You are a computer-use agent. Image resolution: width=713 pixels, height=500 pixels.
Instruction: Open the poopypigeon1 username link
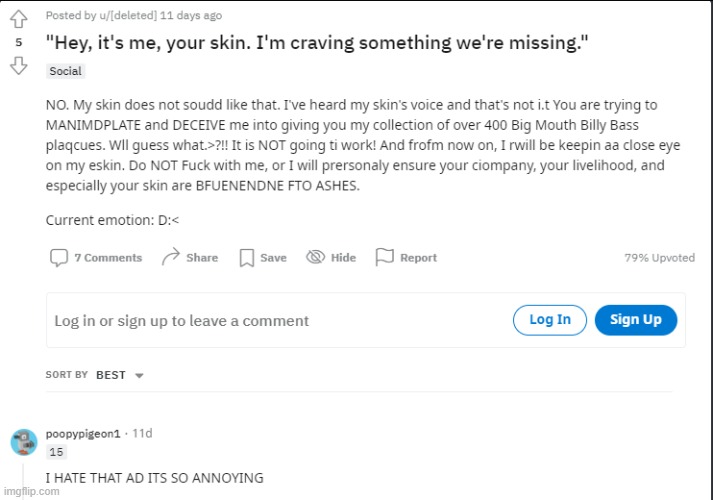(x=83, y=434)
